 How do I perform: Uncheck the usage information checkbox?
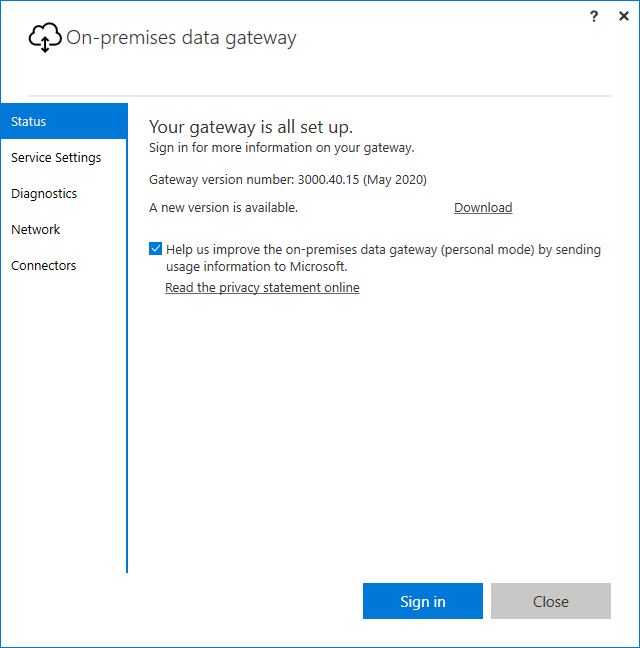click(x=155, y=249)
